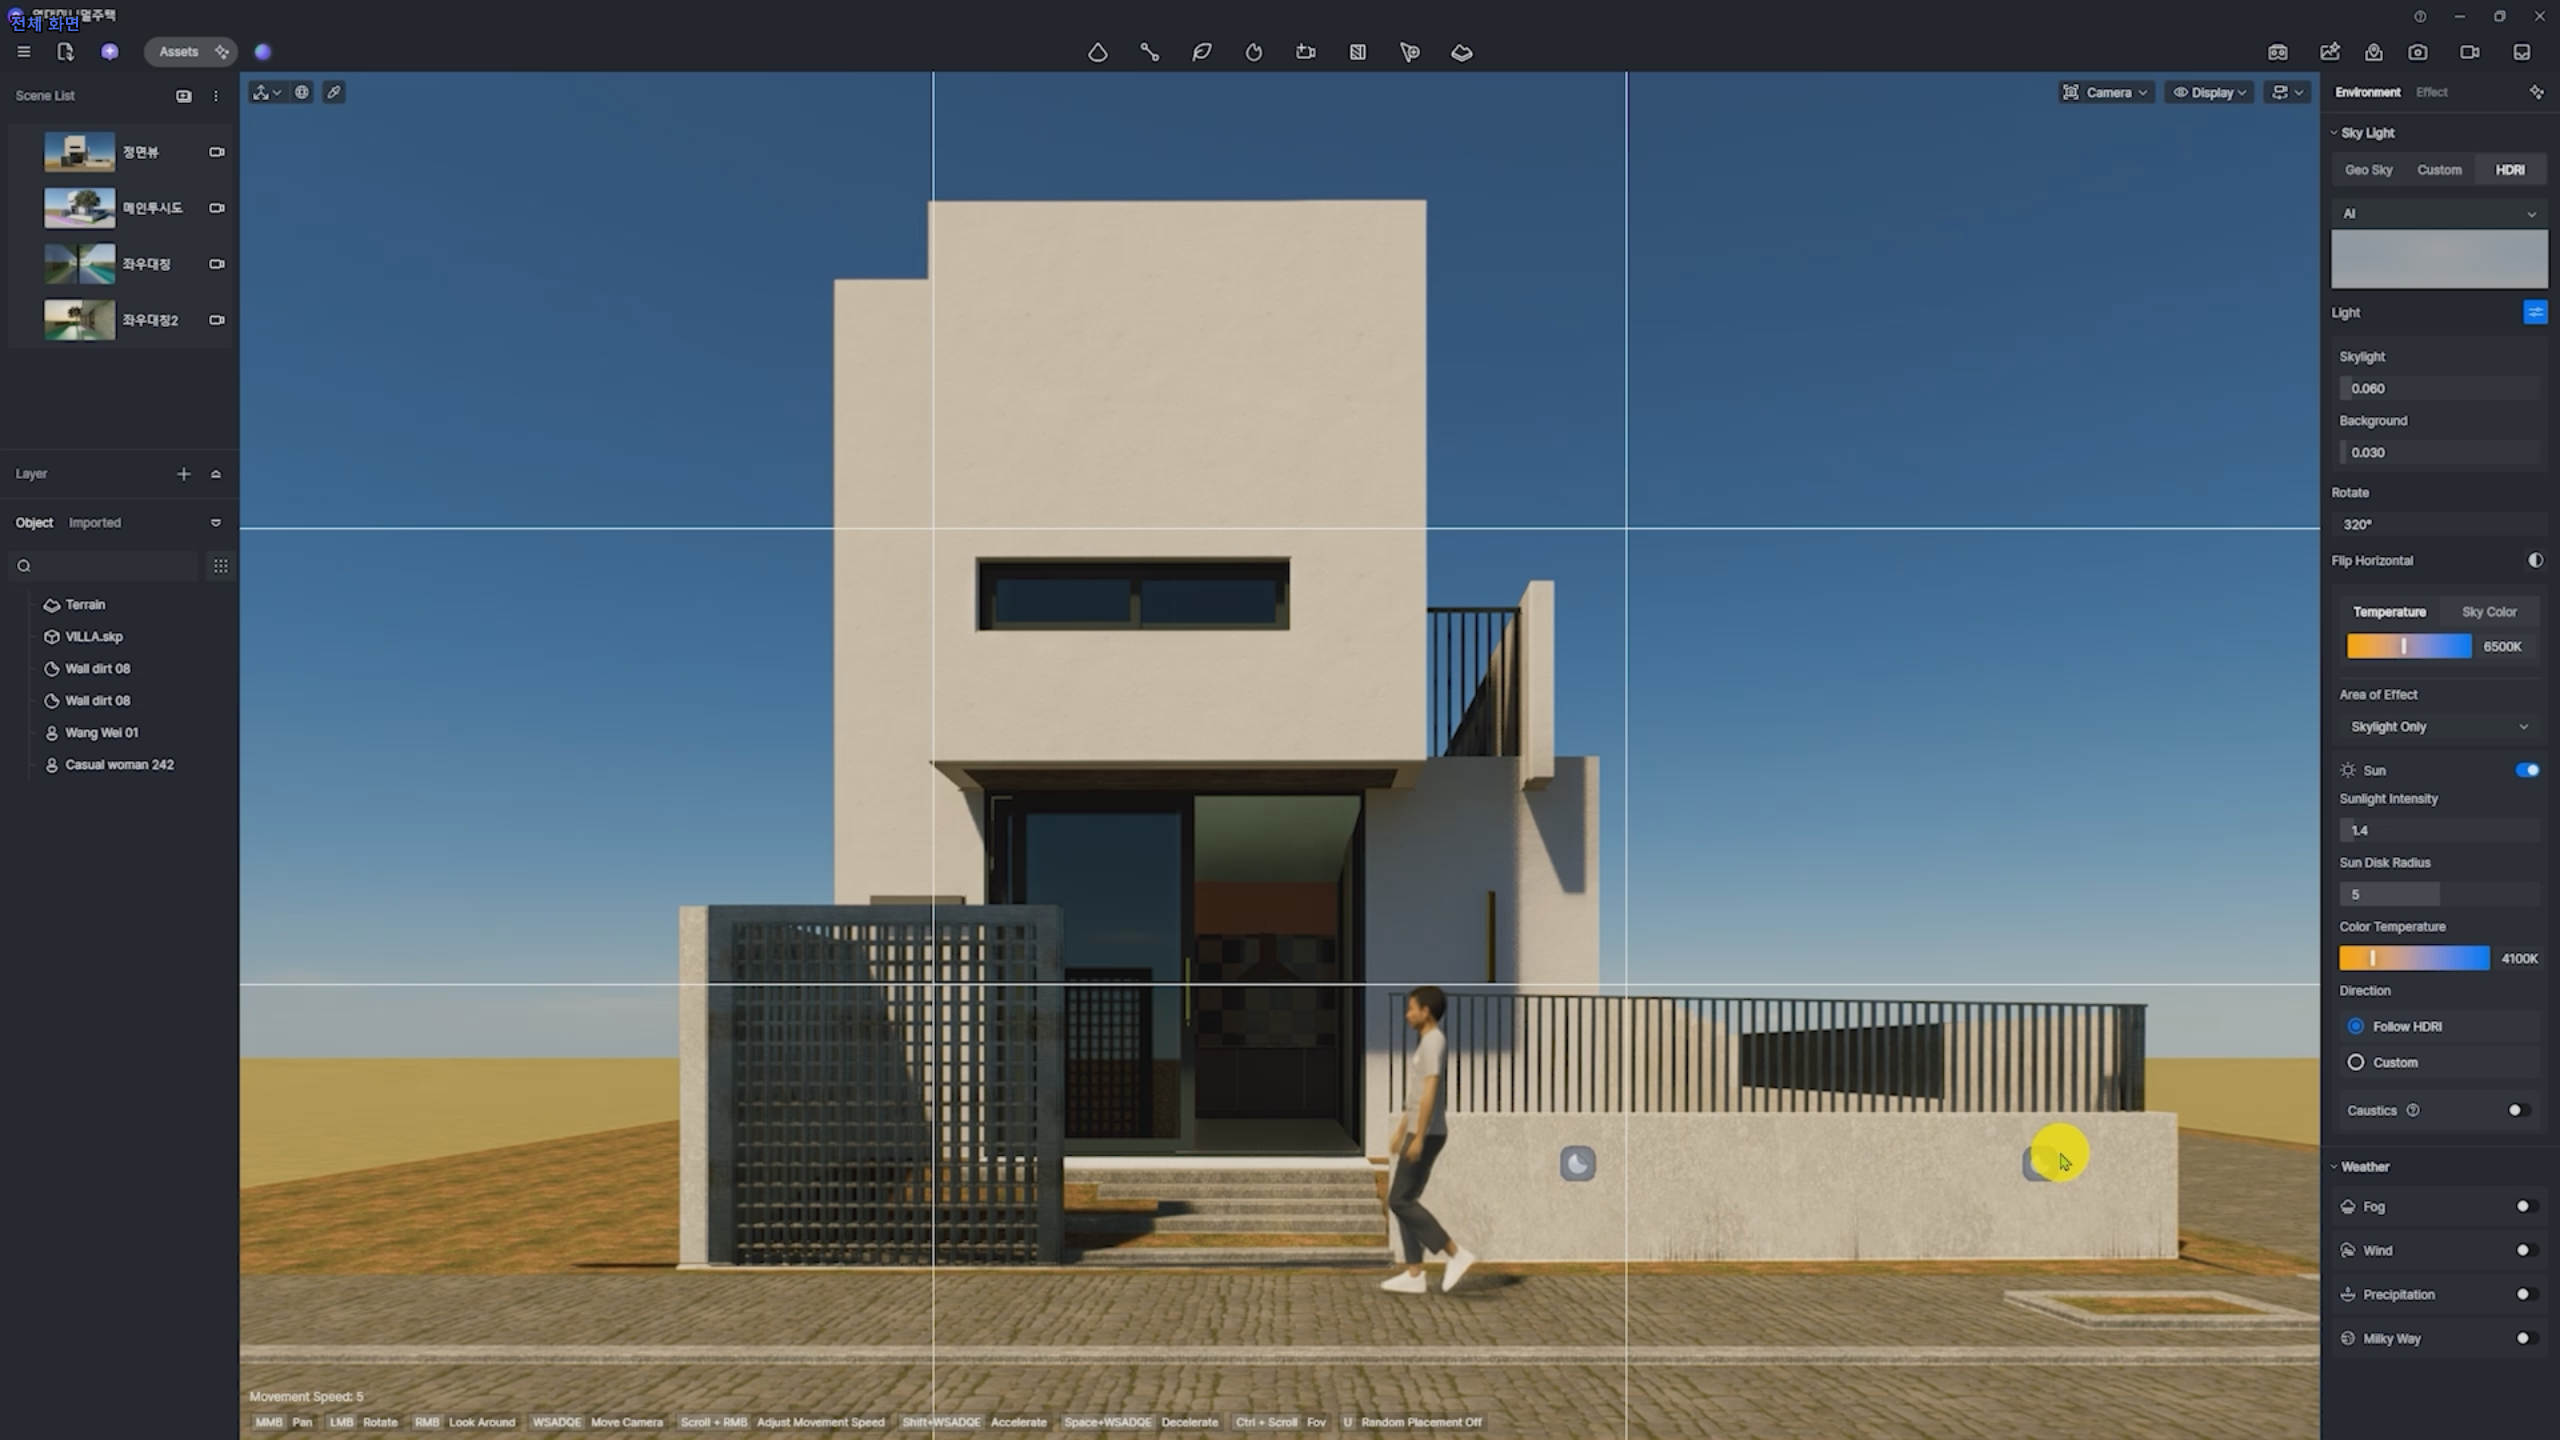This screenshot has height=1440, width=2560.
Task: Click camera icon beside 정면뷰 scene
Action: pyautogui.click(x=216, y=152)
